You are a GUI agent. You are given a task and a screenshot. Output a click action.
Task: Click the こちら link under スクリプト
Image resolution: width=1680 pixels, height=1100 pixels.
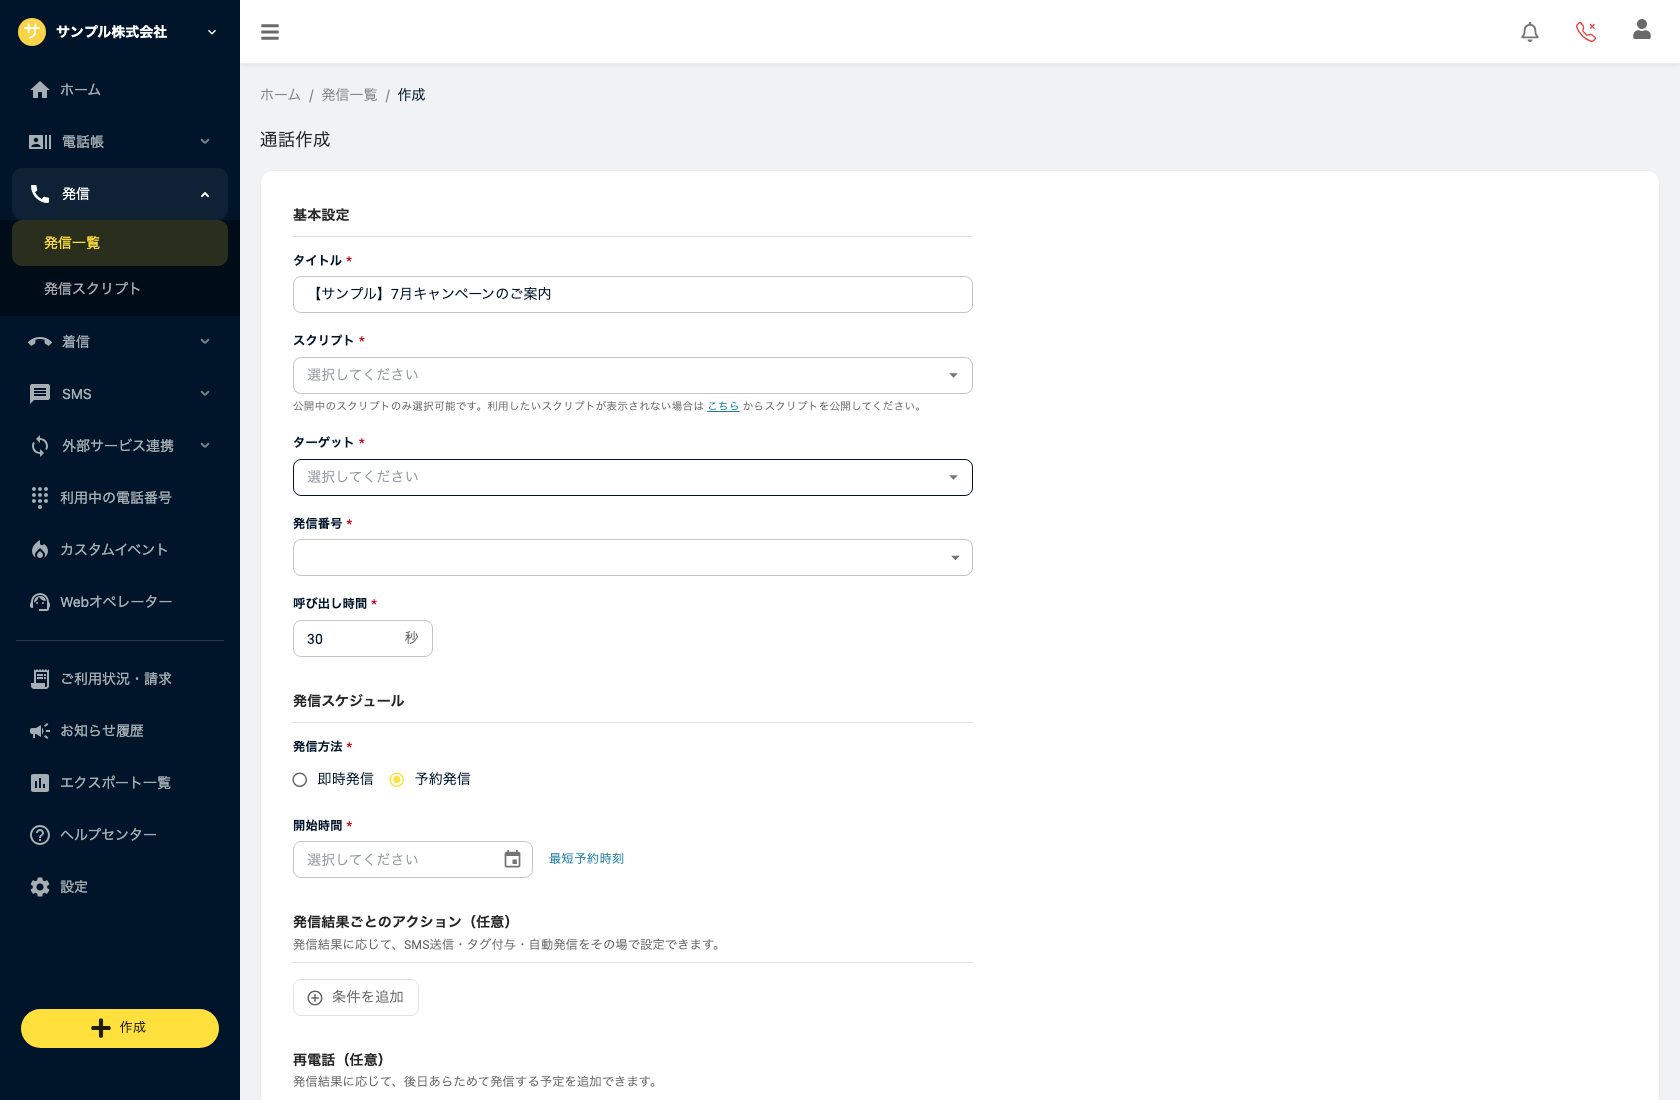click(723, 406)
